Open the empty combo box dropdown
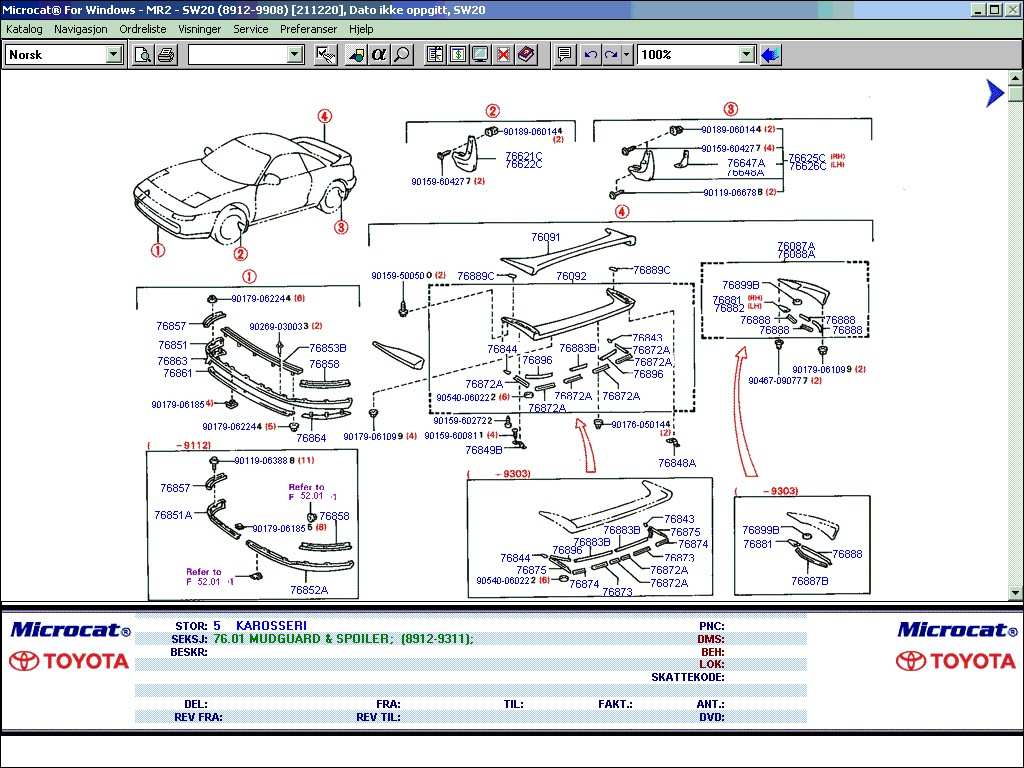 (x=295, y=54)
